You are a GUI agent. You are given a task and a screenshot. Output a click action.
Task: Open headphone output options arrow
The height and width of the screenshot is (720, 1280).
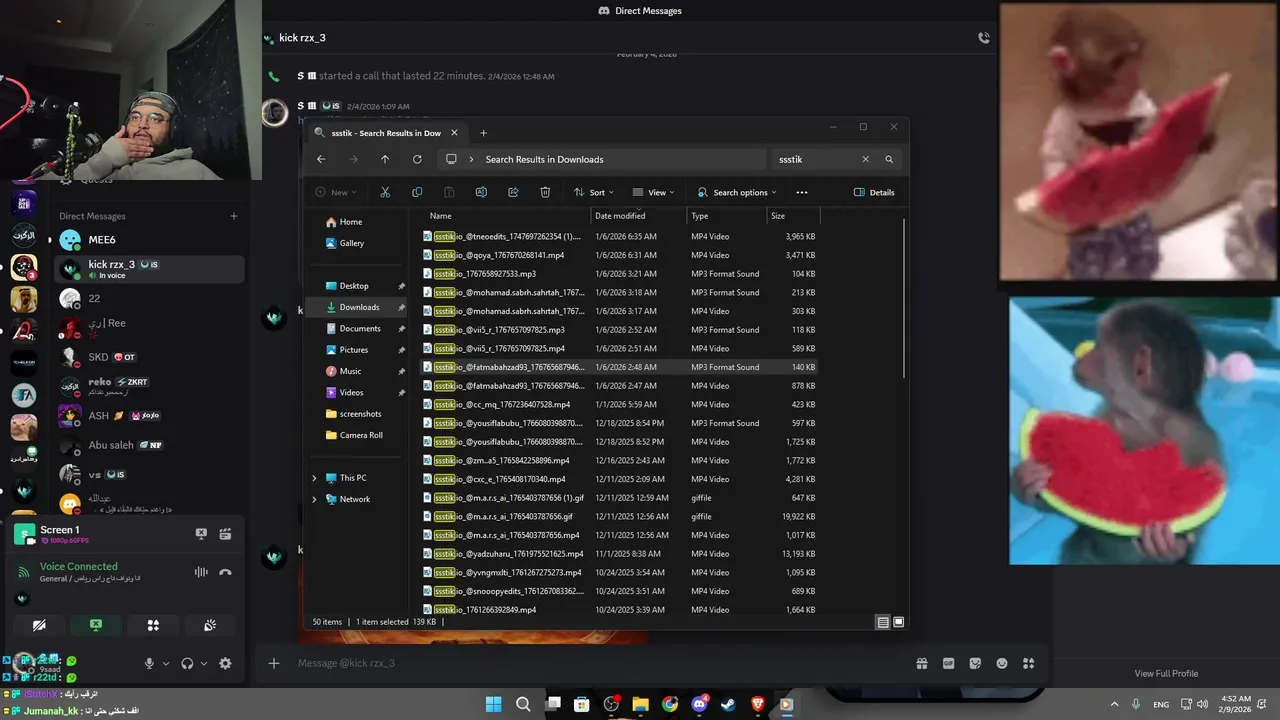pos(204,663)
